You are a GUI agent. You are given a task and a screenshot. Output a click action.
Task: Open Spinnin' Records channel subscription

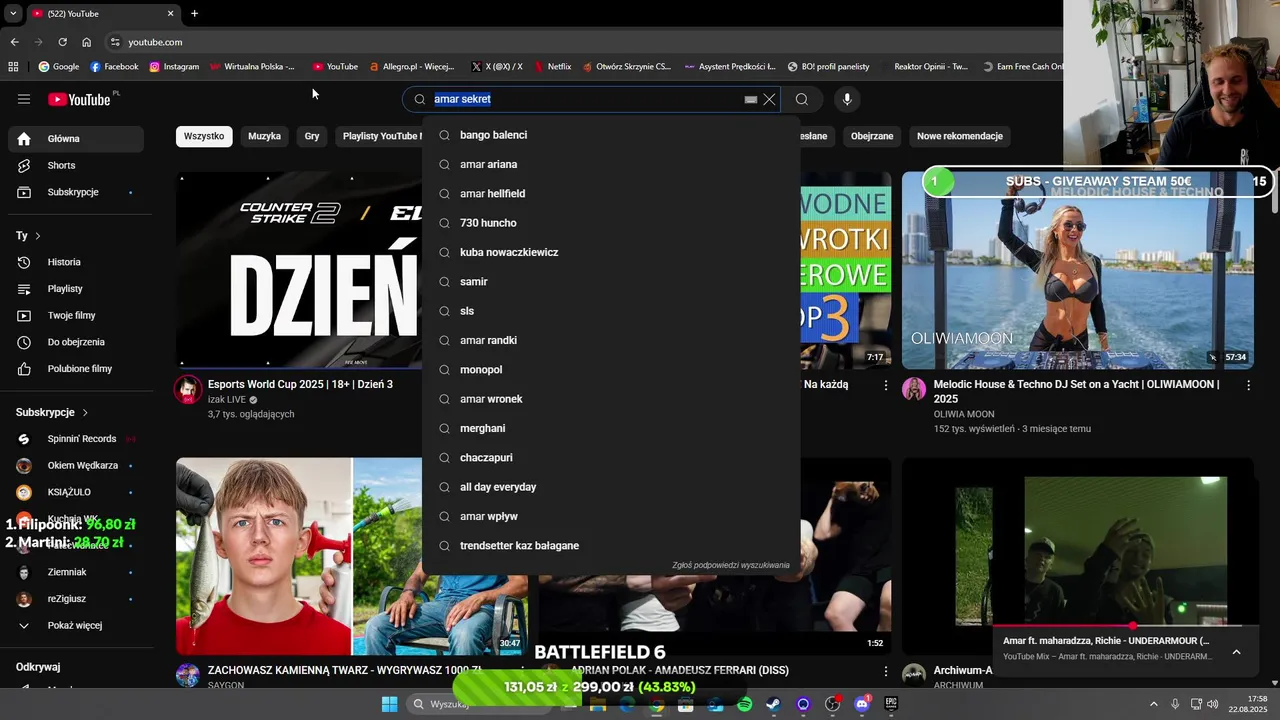point(76,439)
